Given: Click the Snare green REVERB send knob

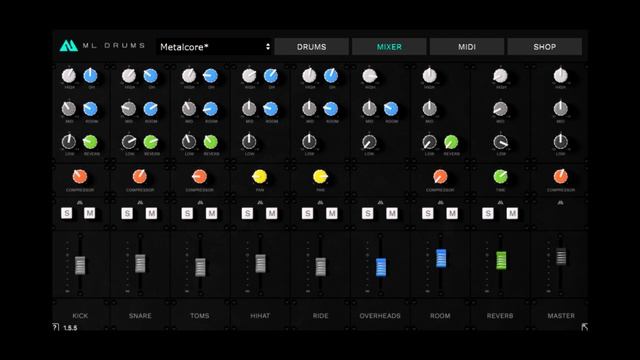Looking at the screenshot, I should 150,142.
